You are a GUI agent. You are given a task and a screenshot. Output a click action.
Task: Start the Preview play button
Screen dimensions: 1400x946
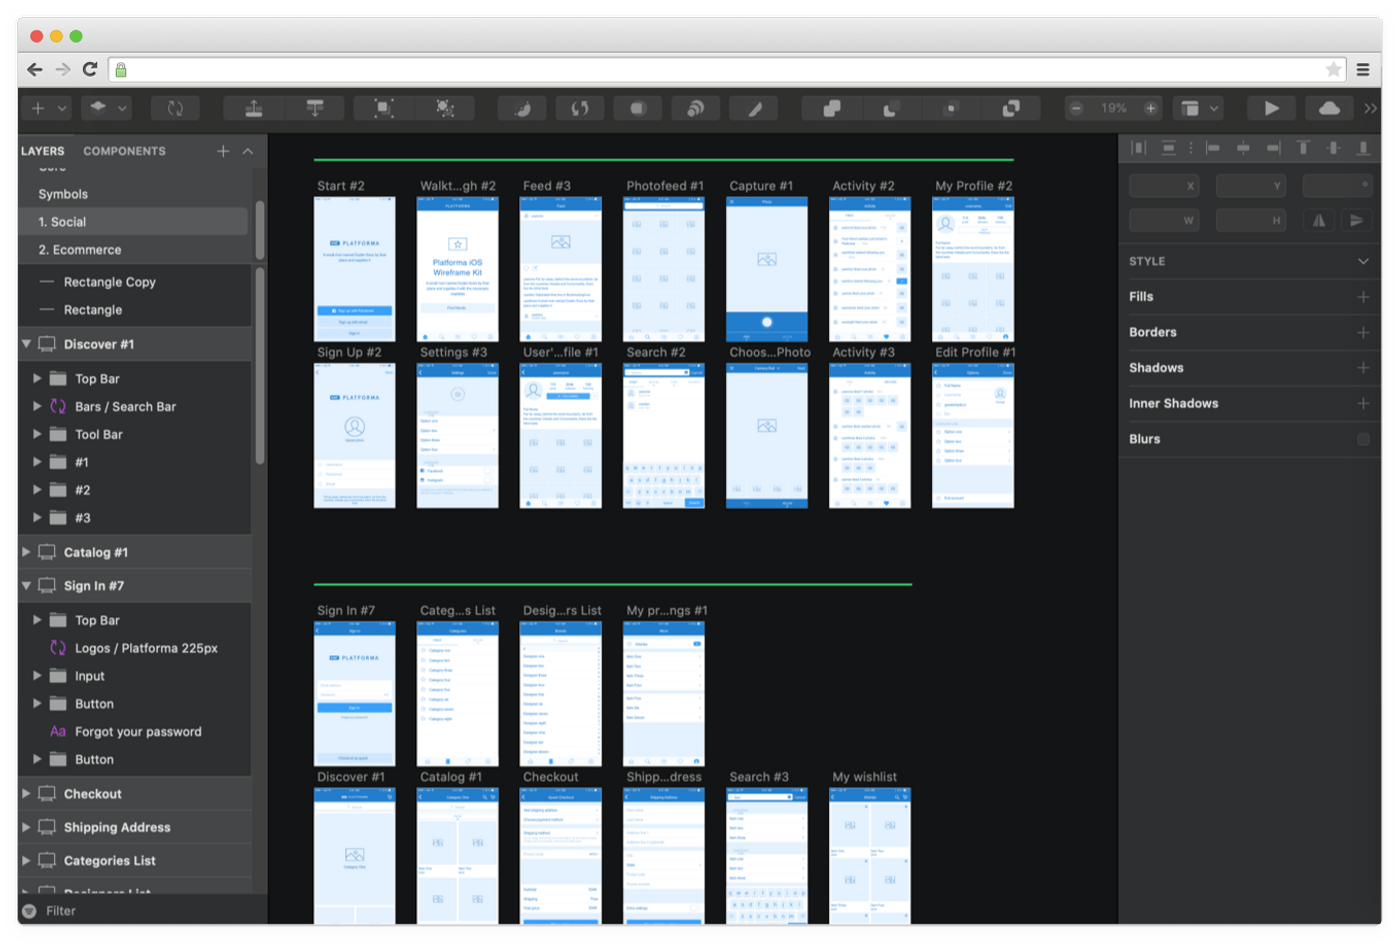(1271, 108)
